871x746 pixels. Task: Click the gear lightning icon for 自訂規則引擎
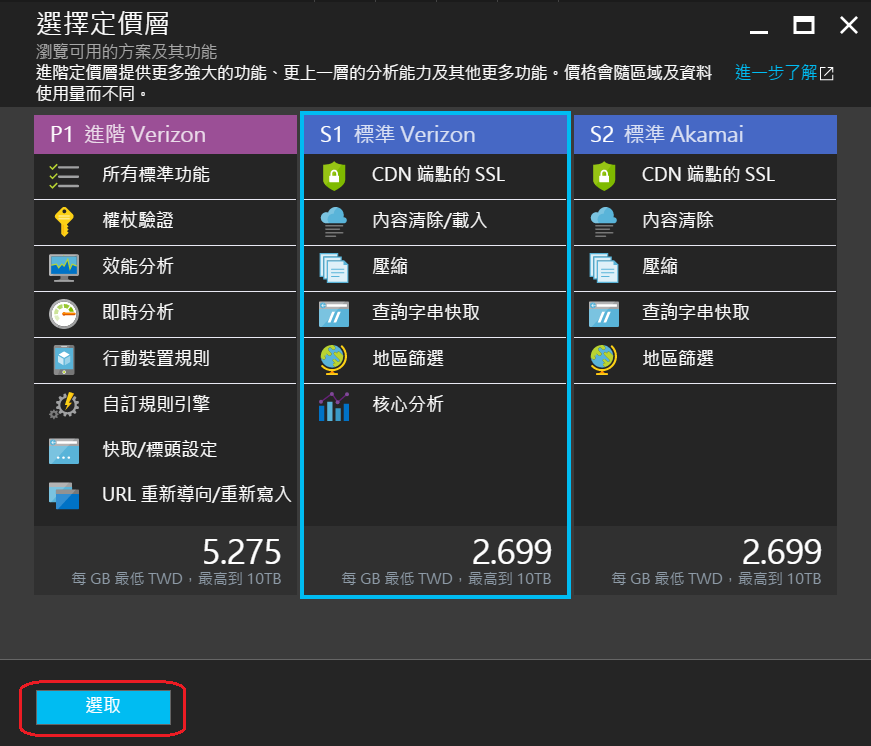tap(64, 405)
